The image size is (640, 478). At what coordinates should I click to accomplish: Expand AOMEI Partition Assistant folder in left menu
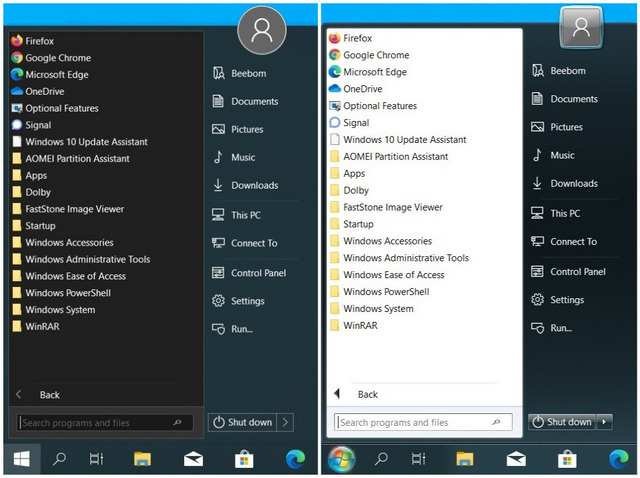click(71, 158)
